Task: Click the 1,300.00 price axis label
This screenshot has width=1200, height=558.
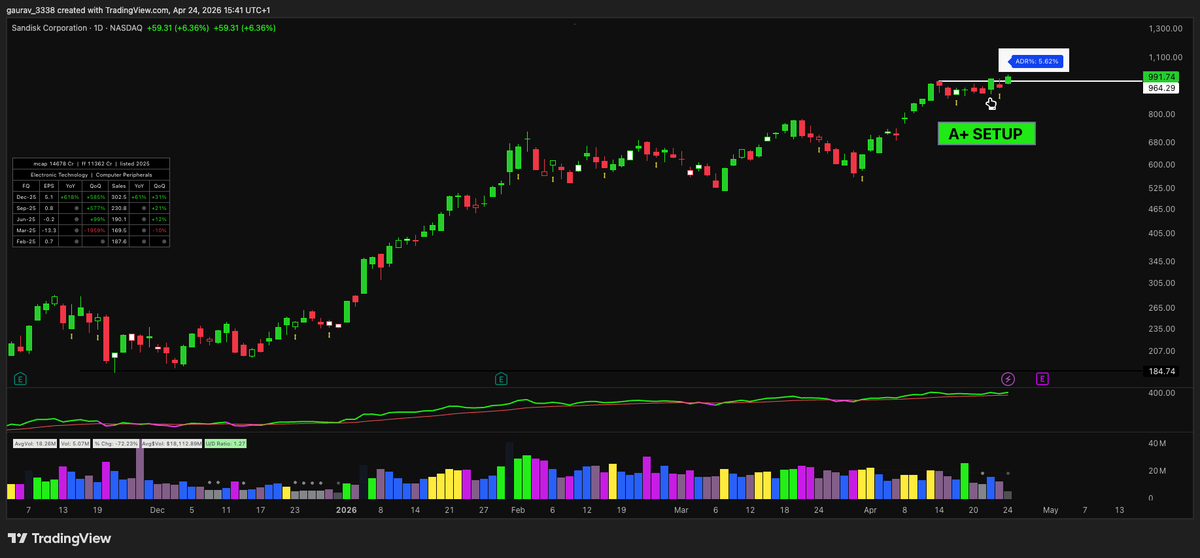Action: point(1164,29)
